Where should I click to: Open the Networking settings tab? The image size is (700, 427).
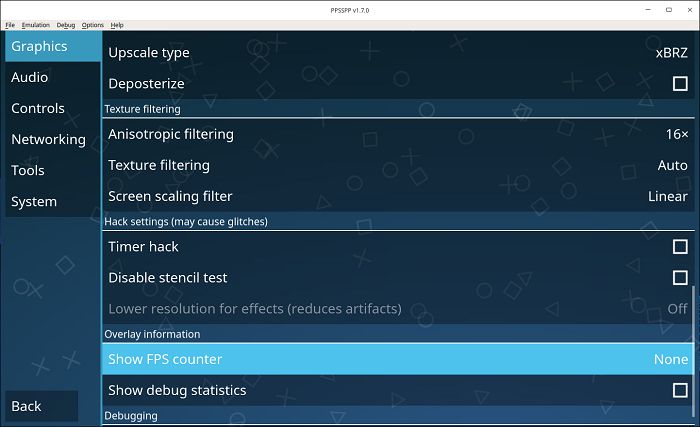[53, 139]
